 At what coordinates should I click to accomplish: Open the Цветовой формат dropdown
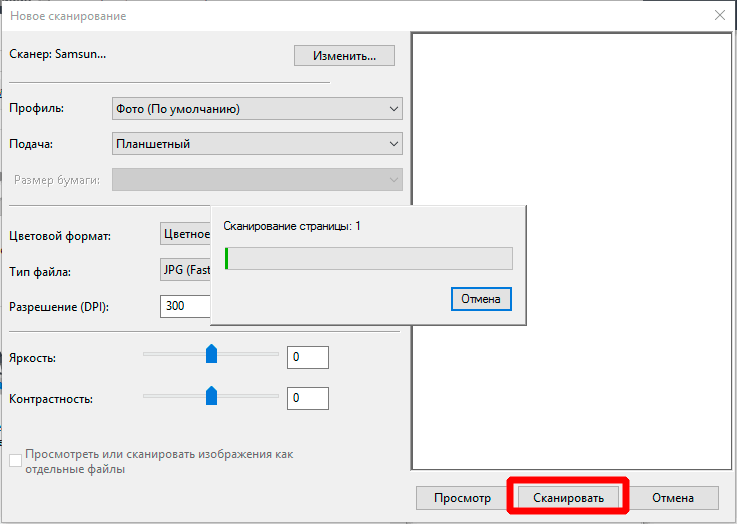[186, 235]
